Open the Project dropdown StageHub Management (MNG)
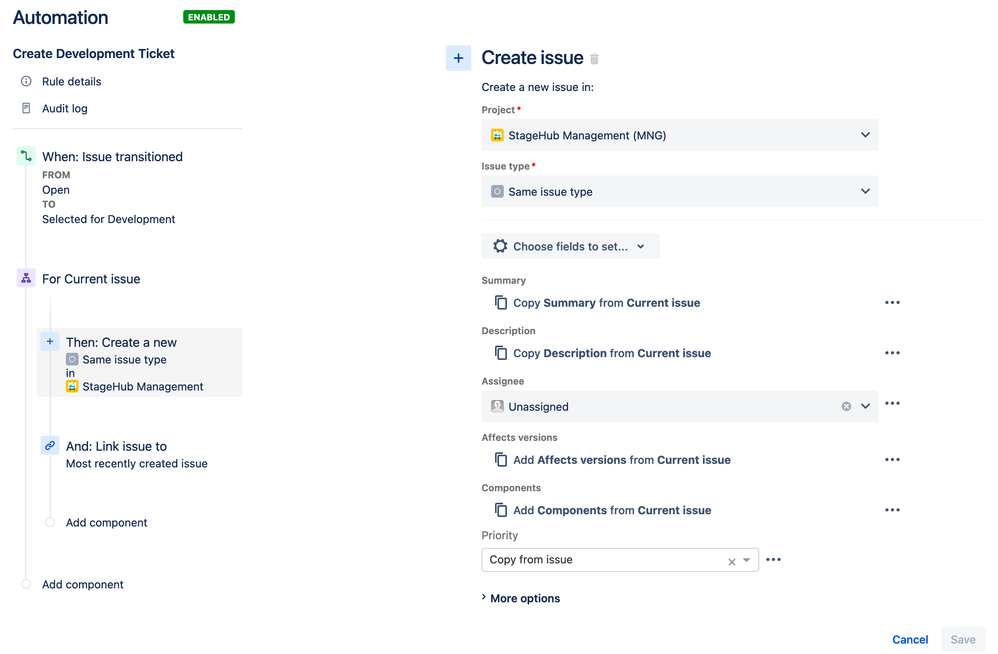 (x=679, y=135)
